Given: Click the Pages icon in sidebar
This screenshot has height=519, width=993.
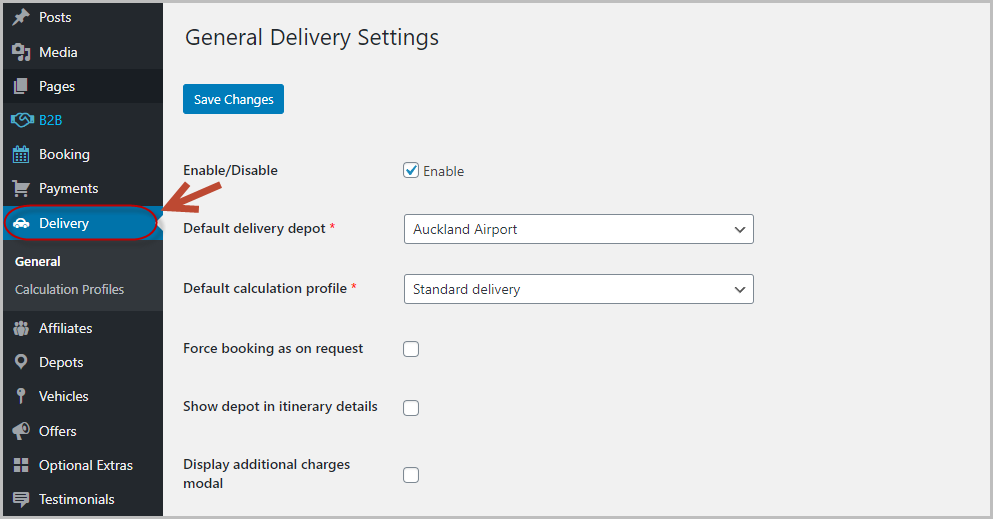Looking at the screenshot, I should tap(21, 86).
